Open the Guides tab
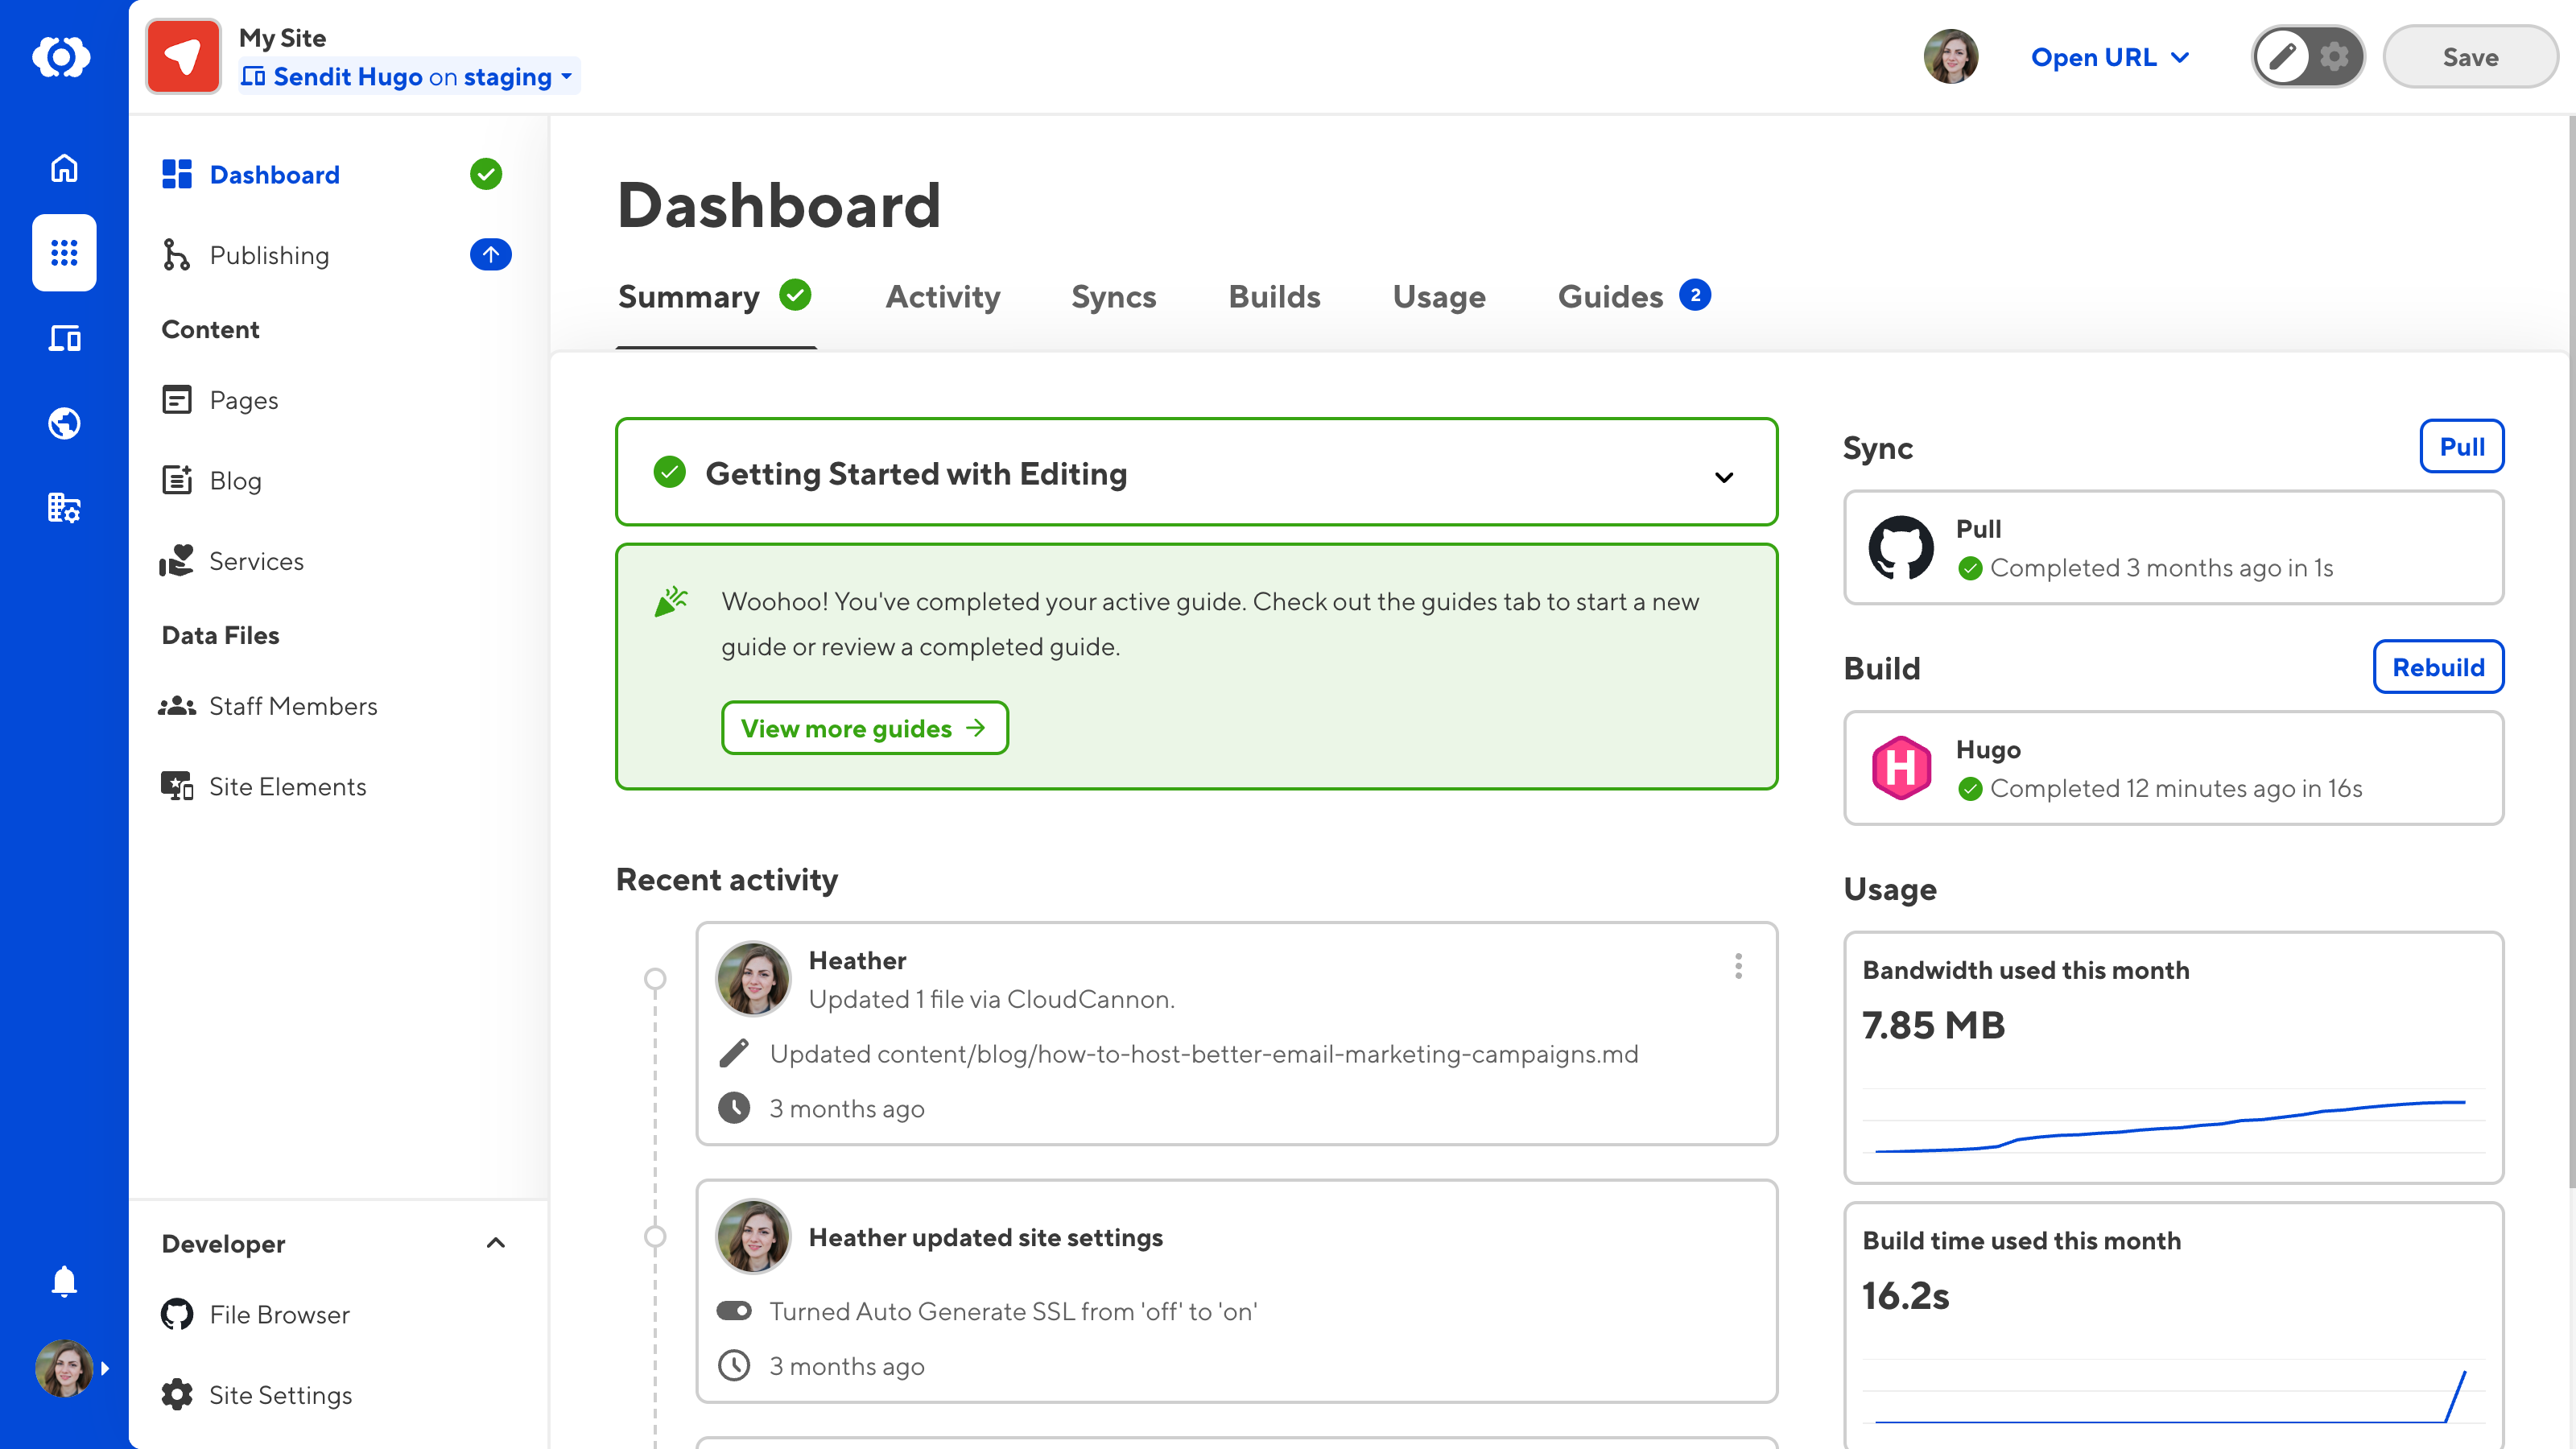 (1610, 296)
